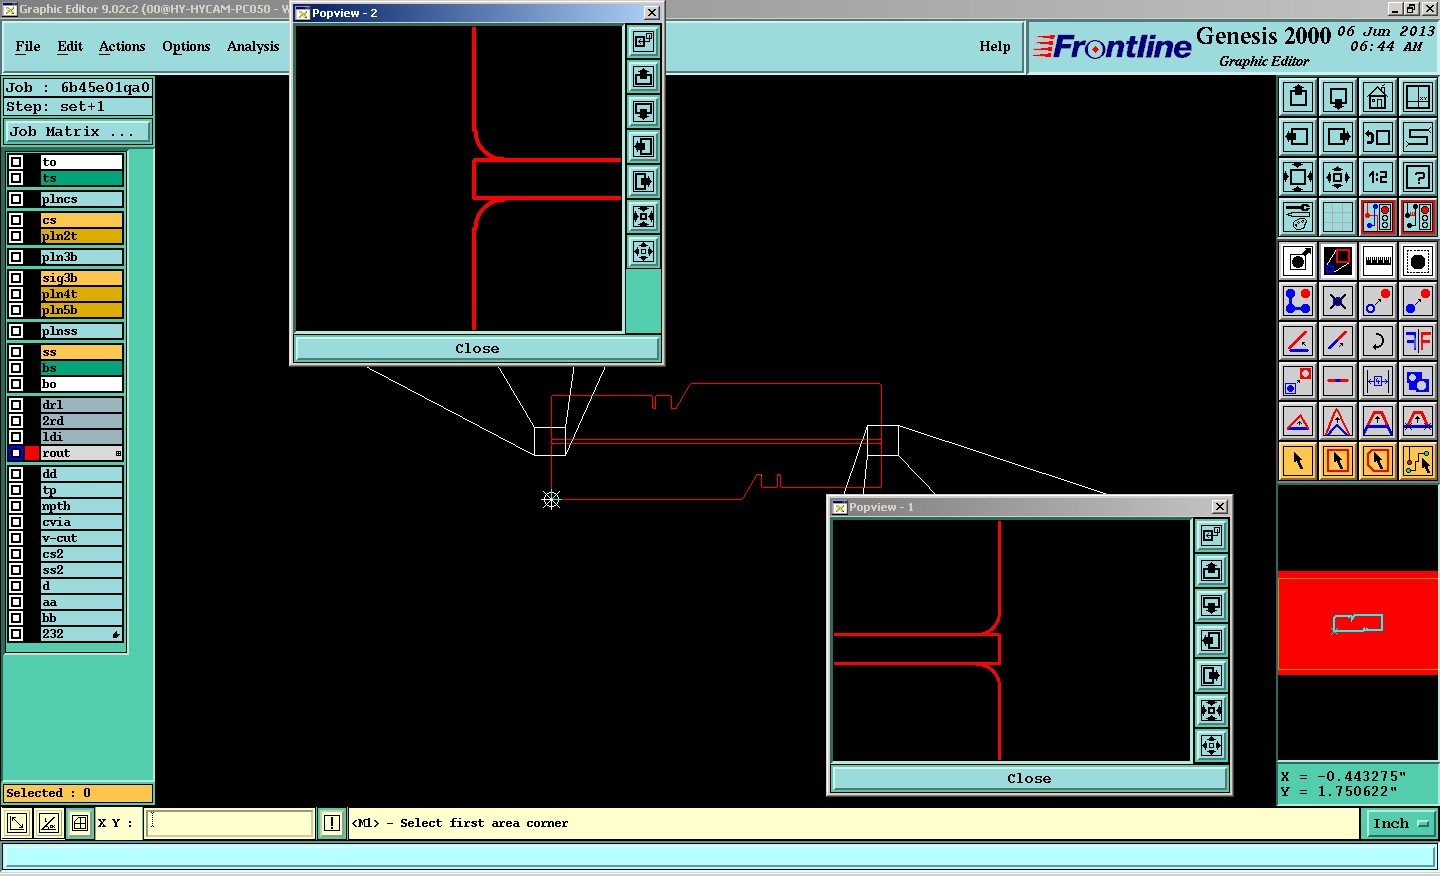Click the red color swatch of rout layer
The width and height of the screenshot is (1440, 876).
[x=32, y=453]
